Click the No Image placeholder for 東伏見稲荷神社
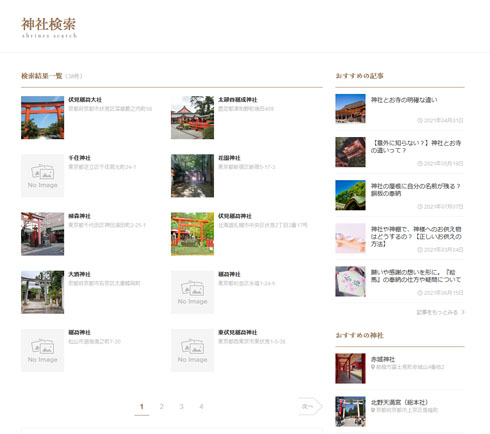This screenshot has height=434, width=490. pyautogui.click(x=192, y=350)
